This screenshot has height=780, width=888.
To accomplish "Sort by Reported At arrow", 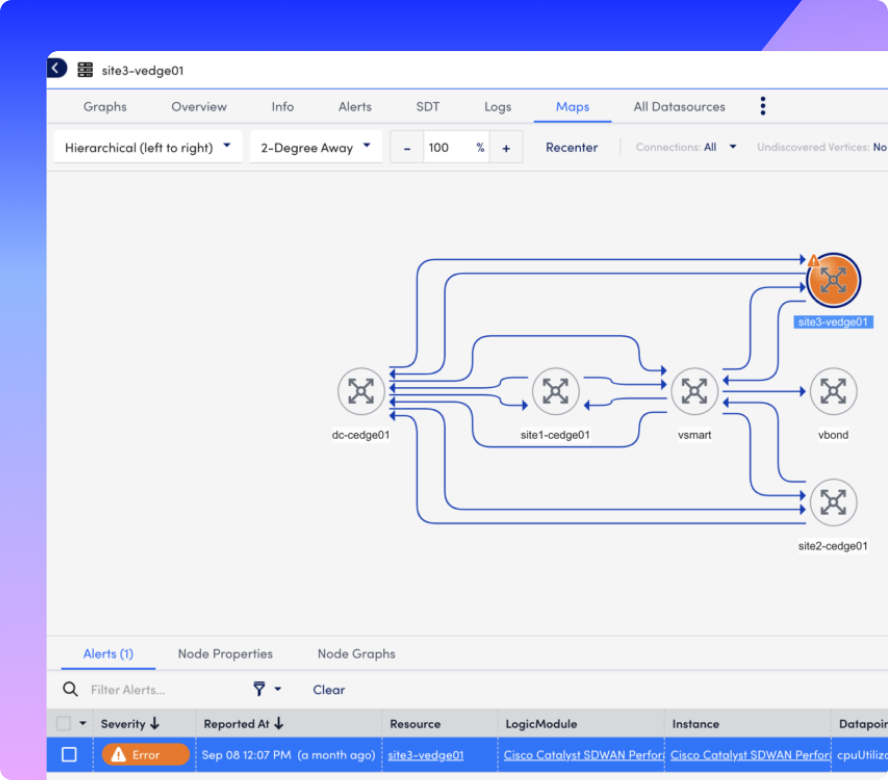I will click(x=279, y=723).
